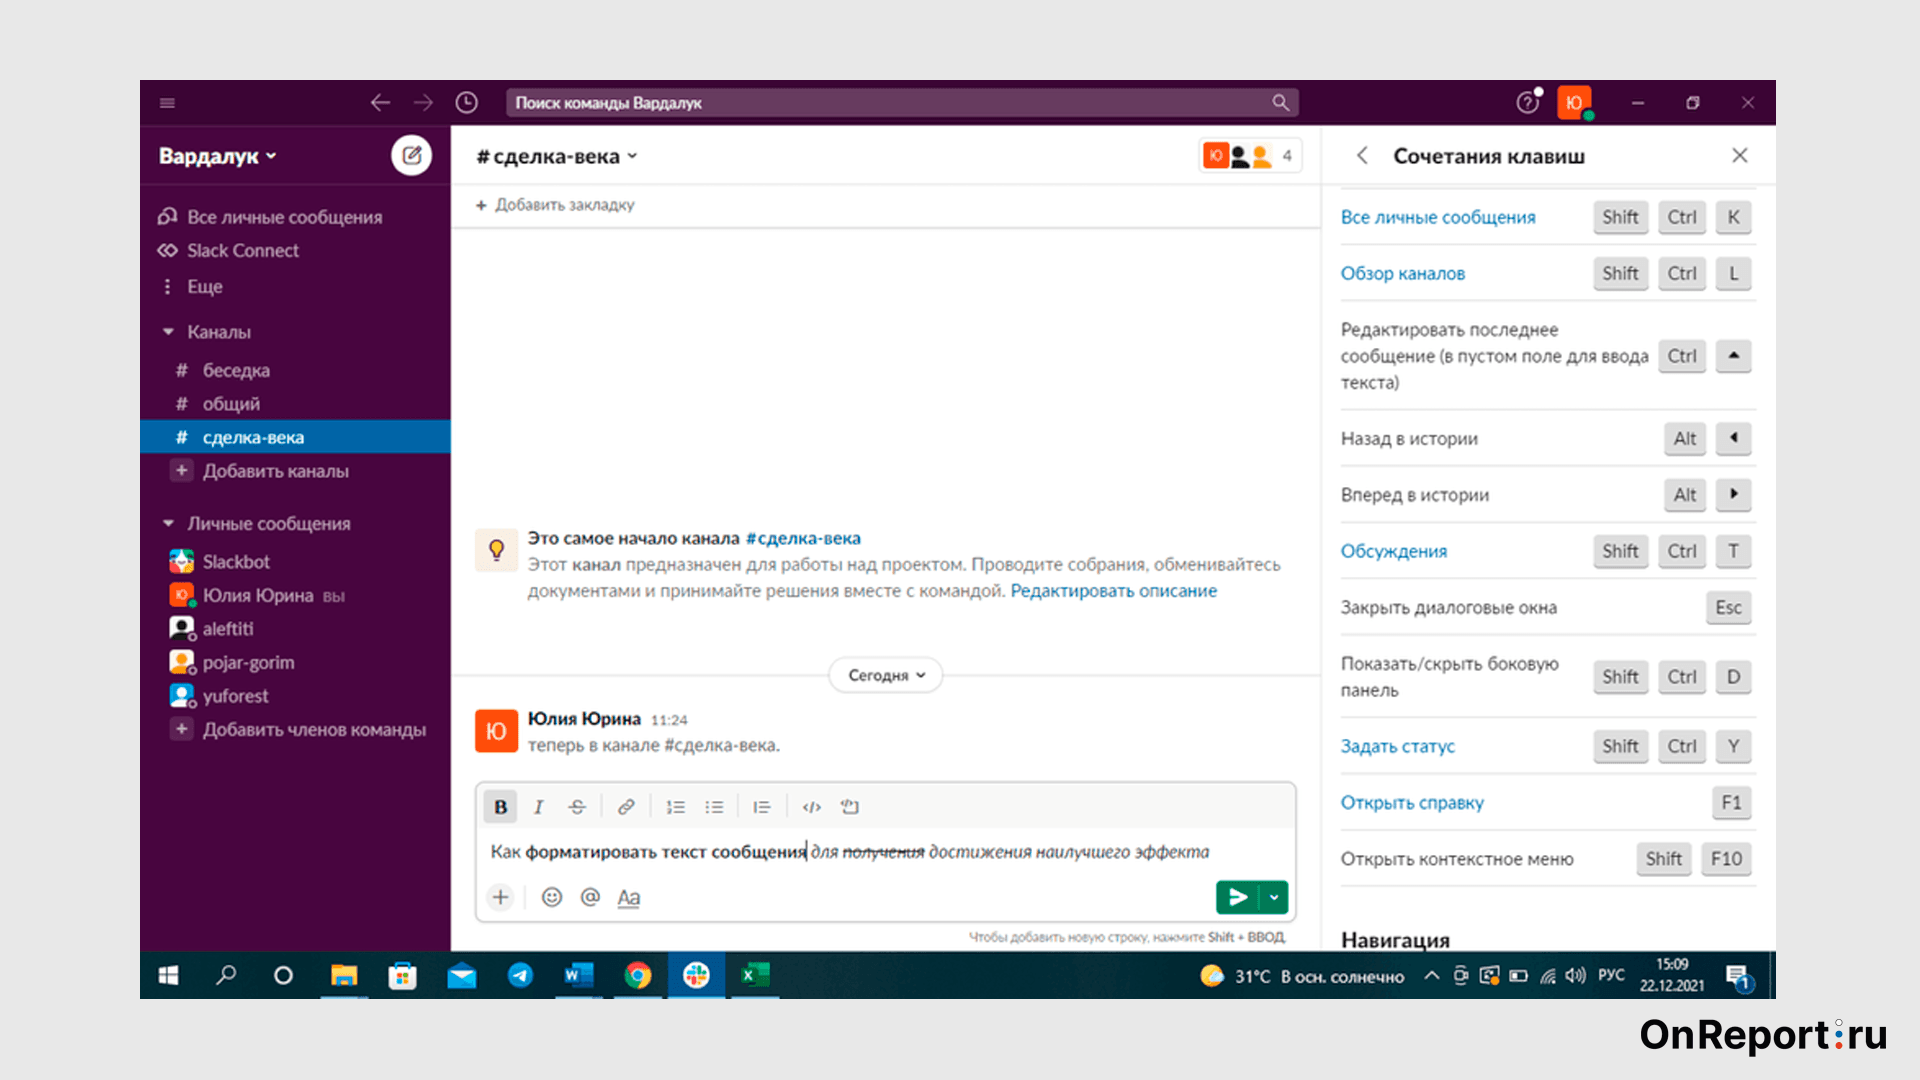Select the Обсуждения menu item
This screenshot has width=1920, height=1080.
[x=1394, y=550]
